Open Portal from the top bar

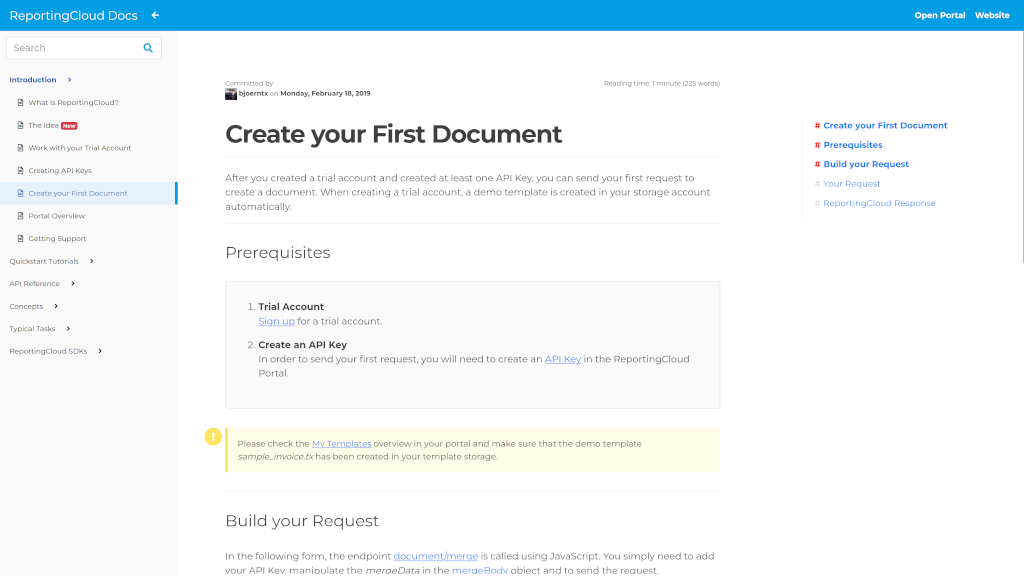tap(939, 15)
